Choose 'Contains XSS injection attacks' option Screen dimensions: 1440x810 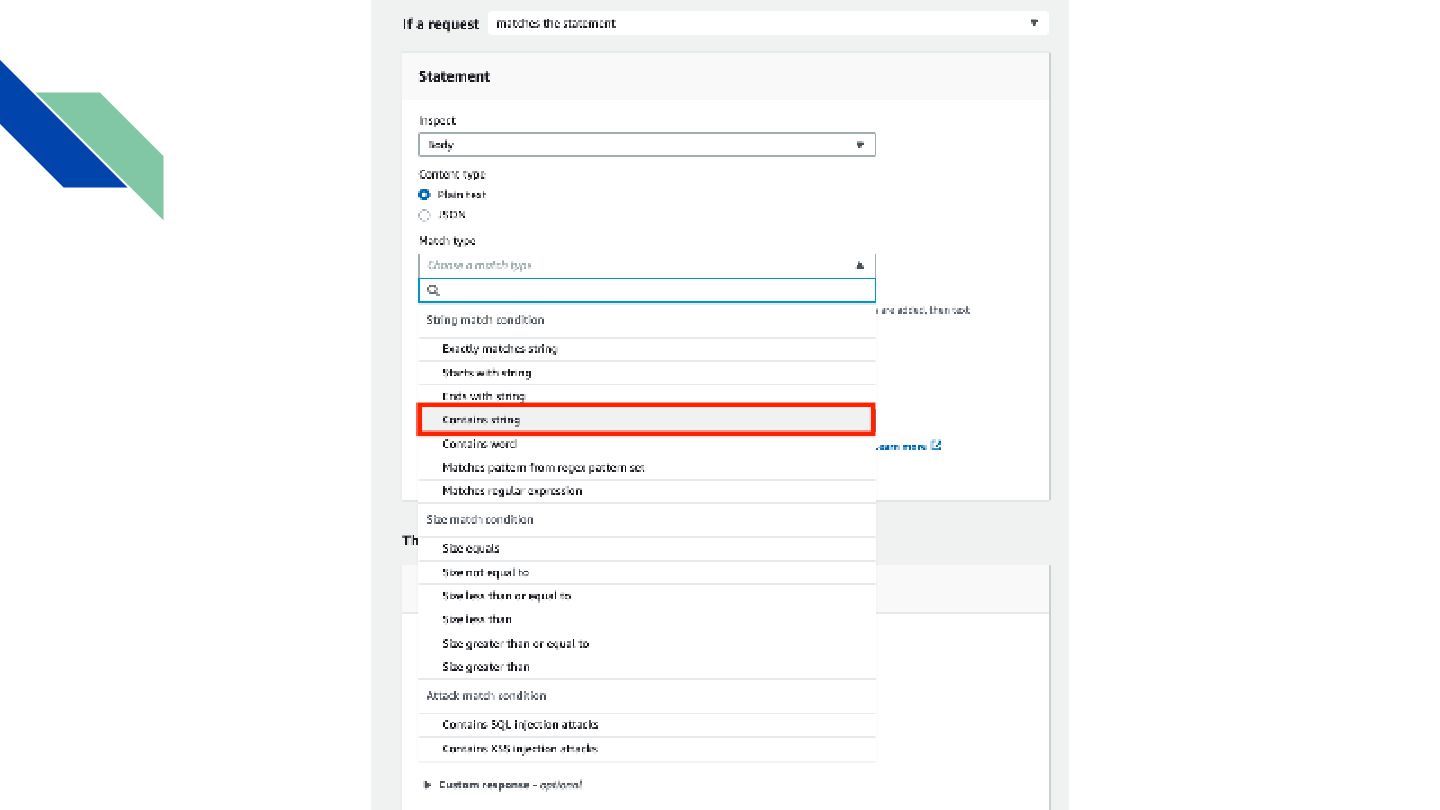coord(647,749)
